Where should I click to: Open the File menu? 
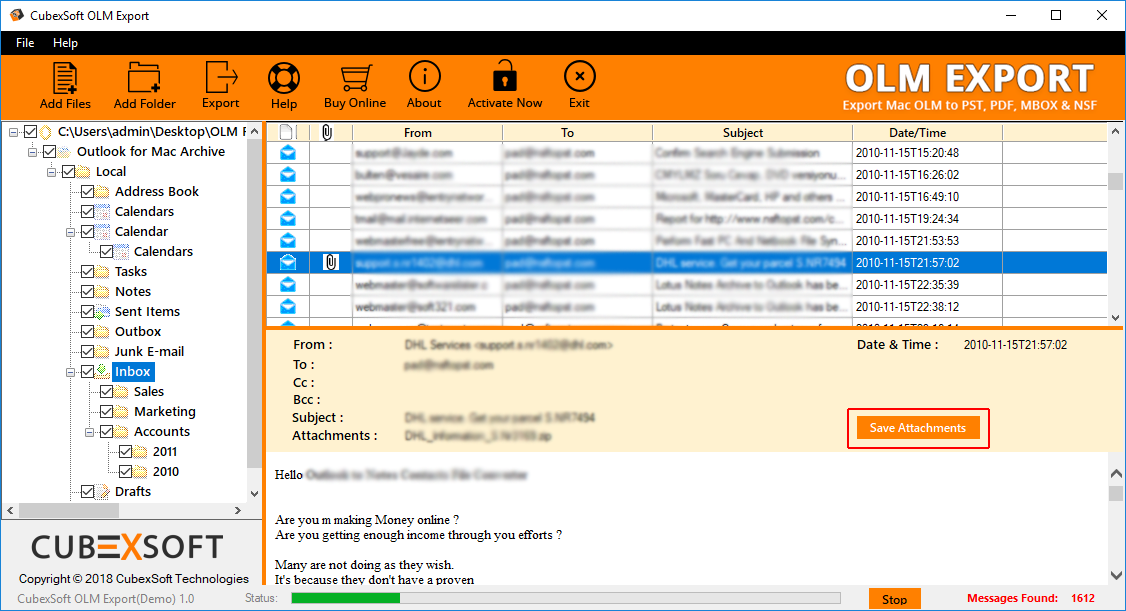[25, 43]
